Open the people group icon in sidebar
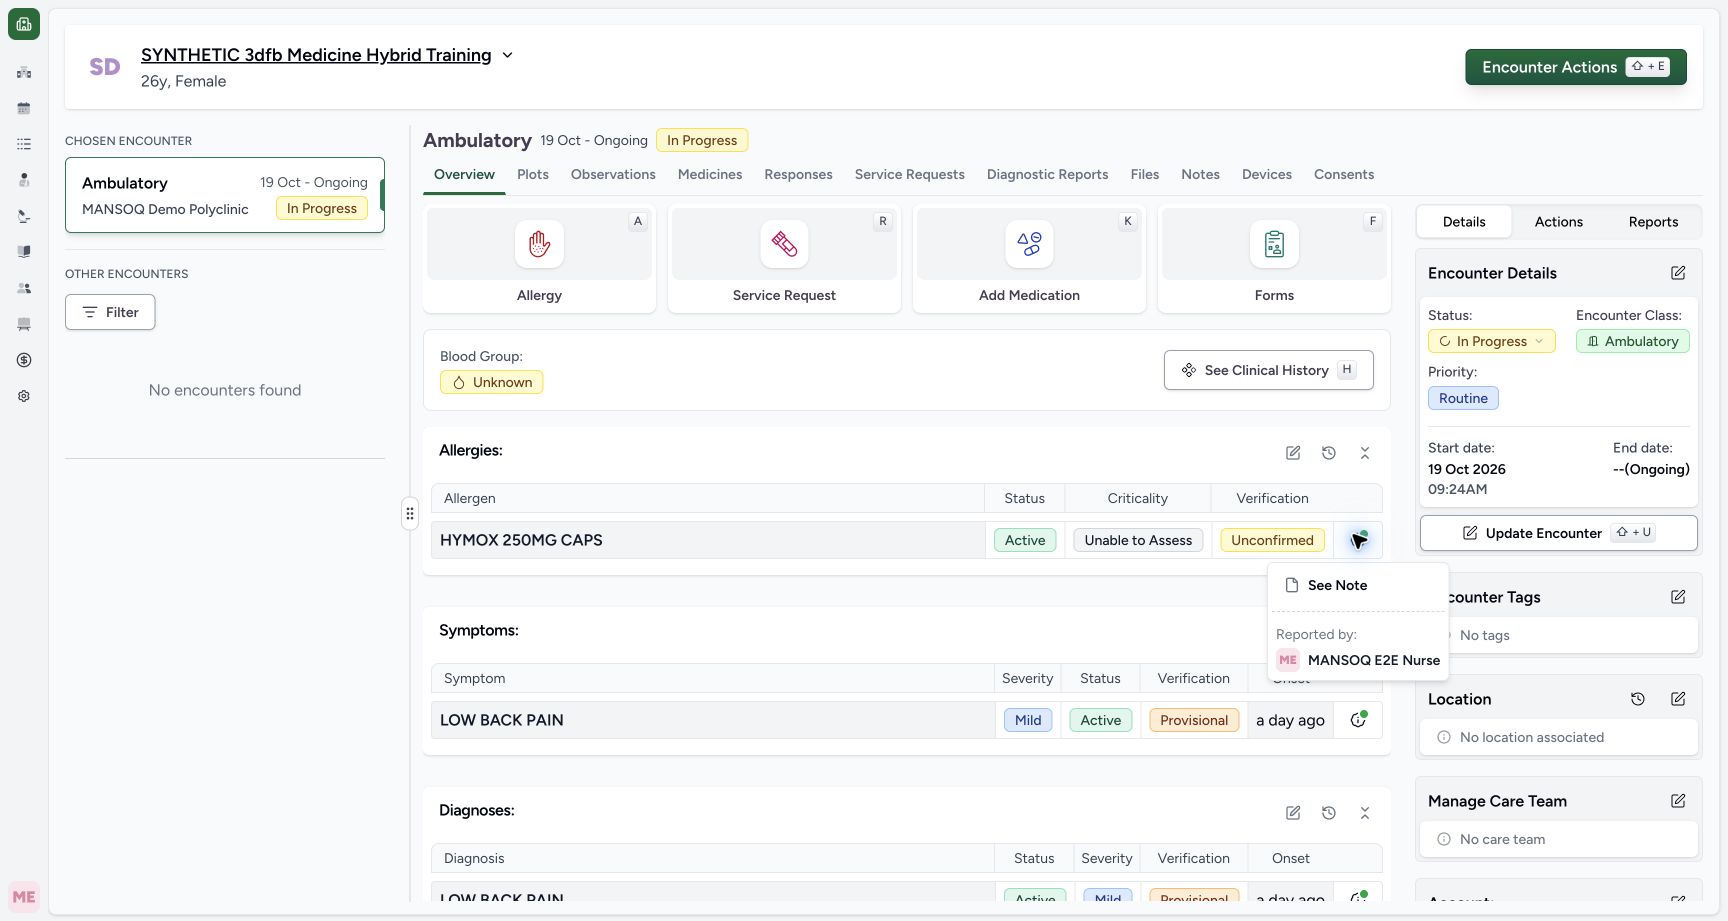The image size is (1728, 921). (24, 288)
